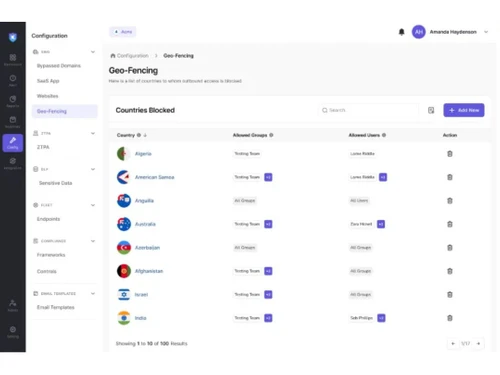Delete the American Samoa row

(450, 177)
